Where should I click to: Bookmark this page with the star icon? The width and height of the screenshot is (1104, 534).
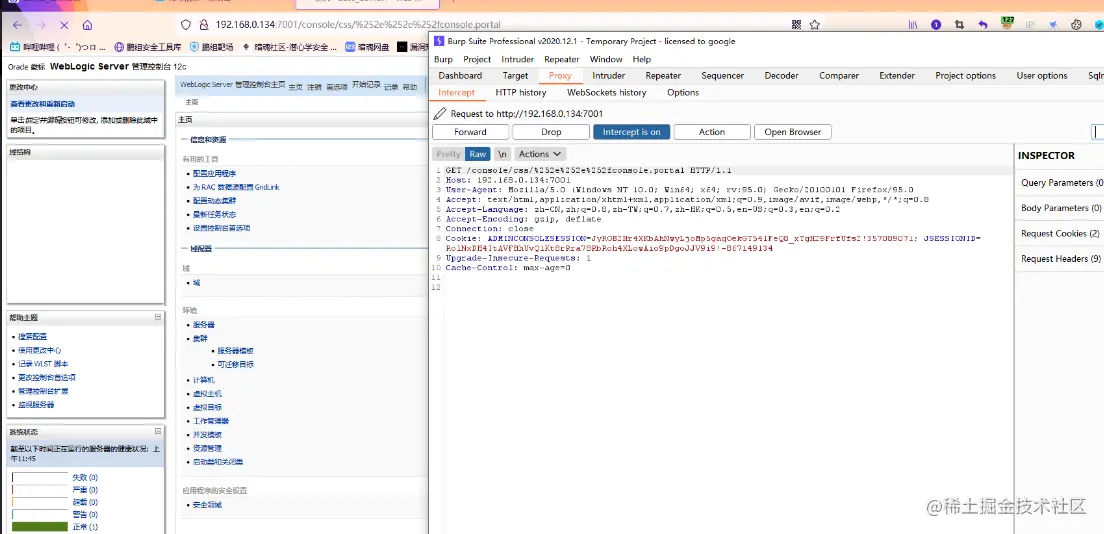pyautogui.click(x=815, y=25)
